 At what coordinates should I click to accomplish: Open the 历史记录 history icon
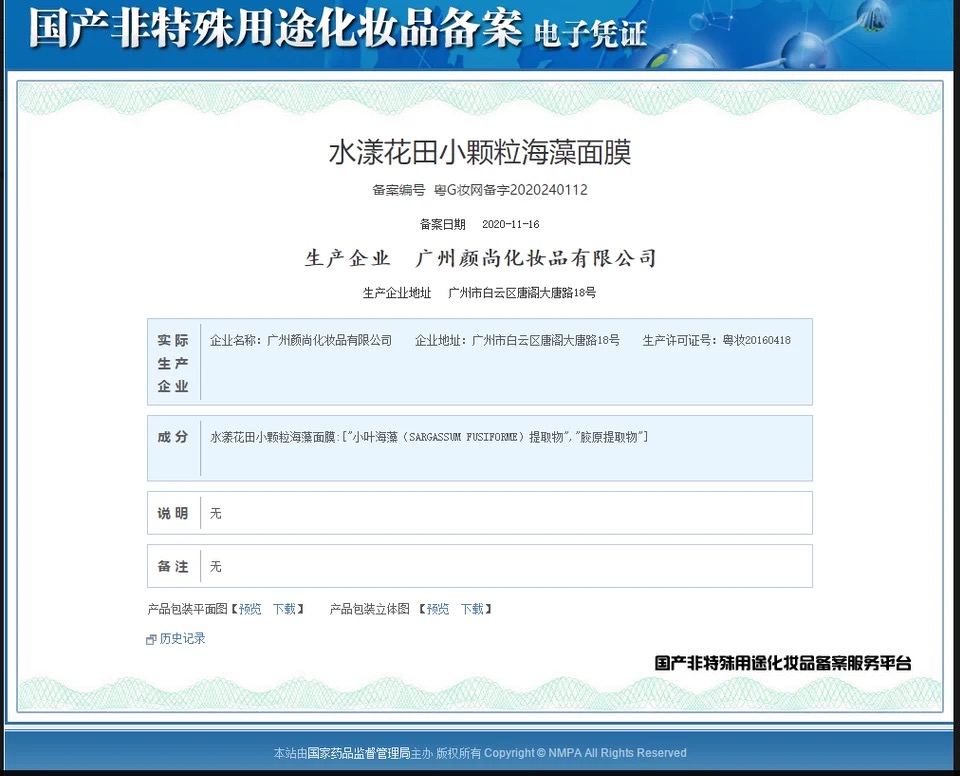coord(151,639)
